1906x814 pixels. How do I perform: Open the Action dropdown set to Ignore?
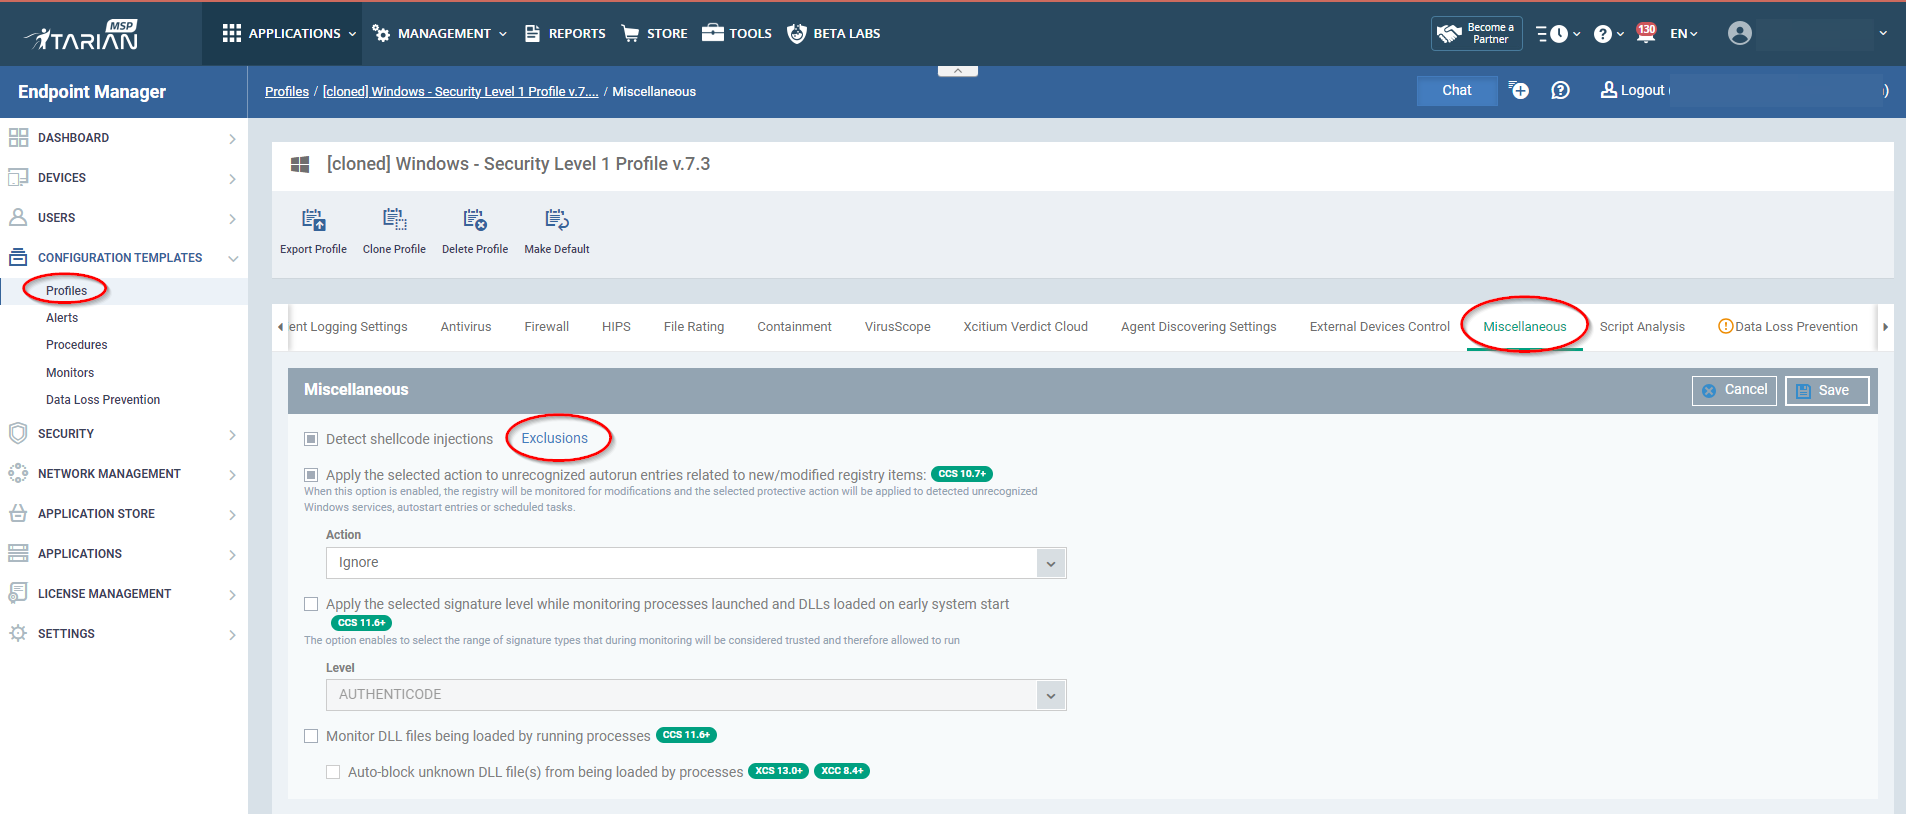point(696,563)
